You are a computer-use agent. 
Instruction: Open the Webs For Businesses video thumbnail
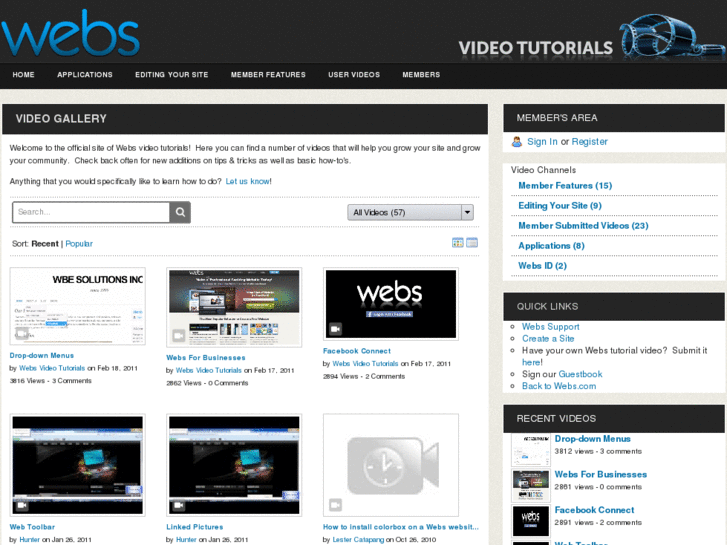[x=234, y=307]
